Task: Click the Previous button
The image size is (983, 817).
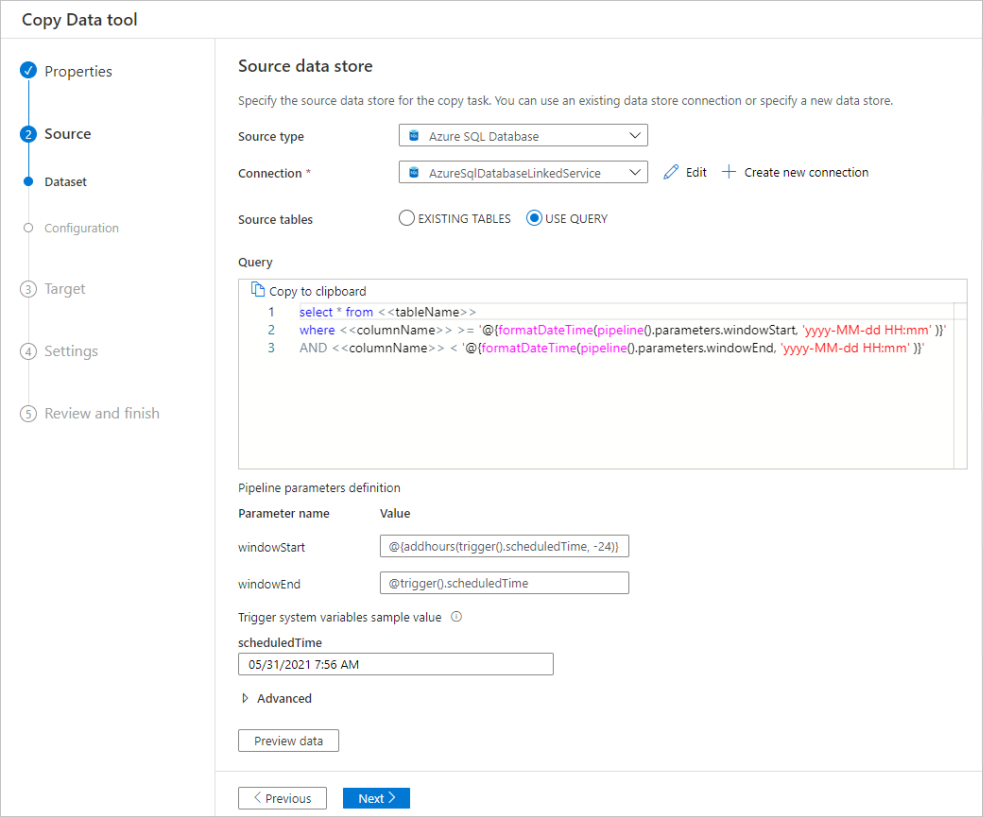Action: [x=282, y=797]
